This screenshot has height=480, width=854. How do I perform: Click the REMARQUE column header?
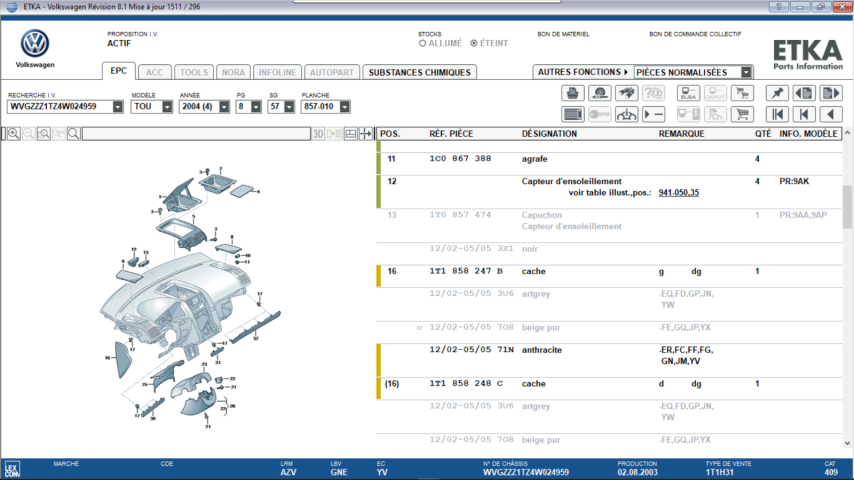tap(681, 134)
